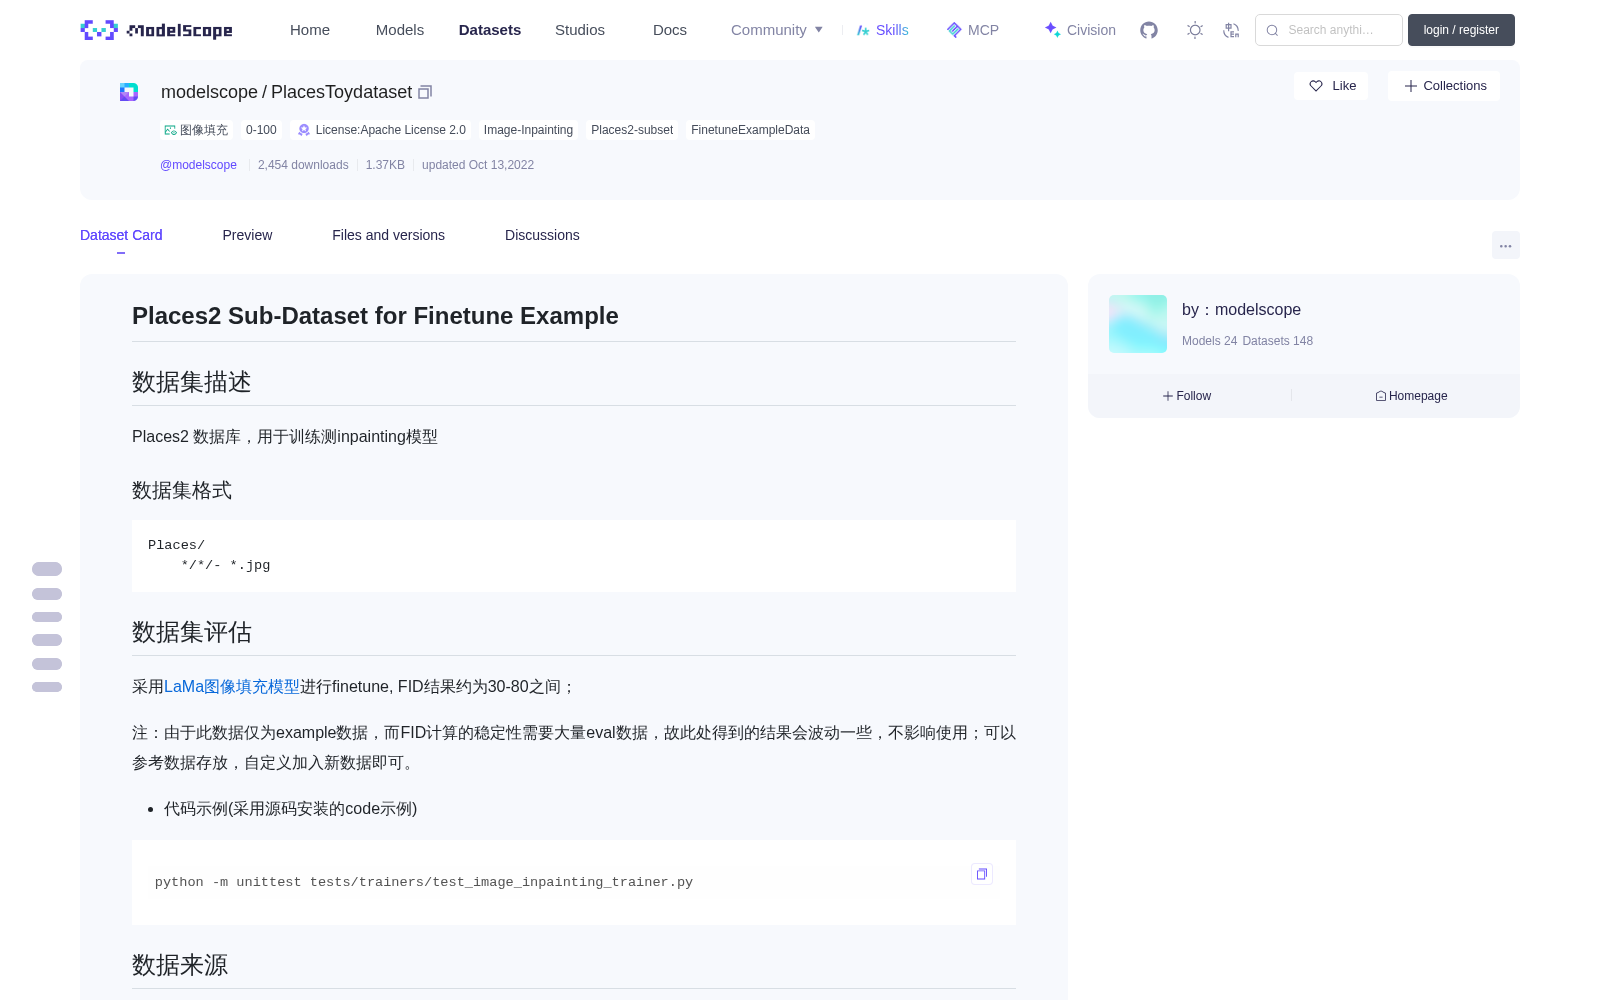Jump to last outline marker in side navigator
This screenshot has height=1000, width=1600.
47,687
